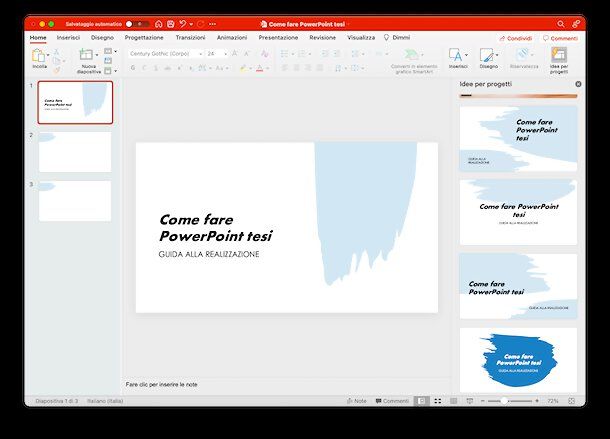
Task: Toggle Note in the status bar
Action: pos(356,401)
